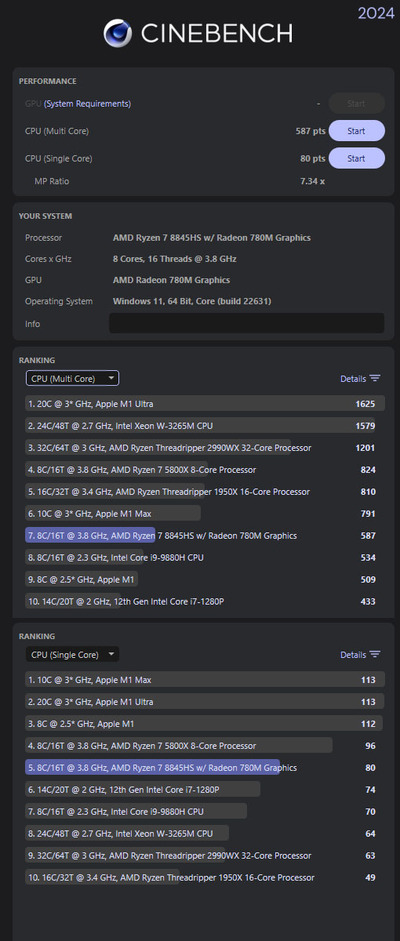Select the Threadripper 2990WX 1201 score row

click(x=204, y=448)
